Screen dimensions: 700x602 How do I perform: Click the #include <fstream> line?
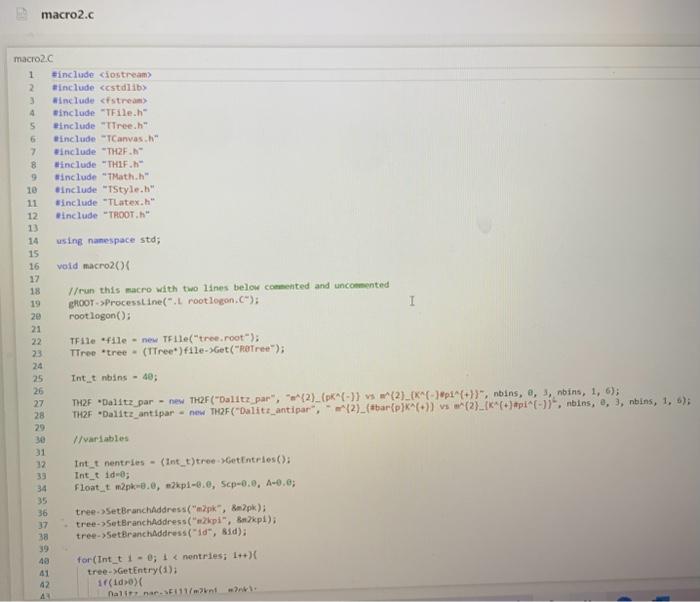click(x=100, y=100)
